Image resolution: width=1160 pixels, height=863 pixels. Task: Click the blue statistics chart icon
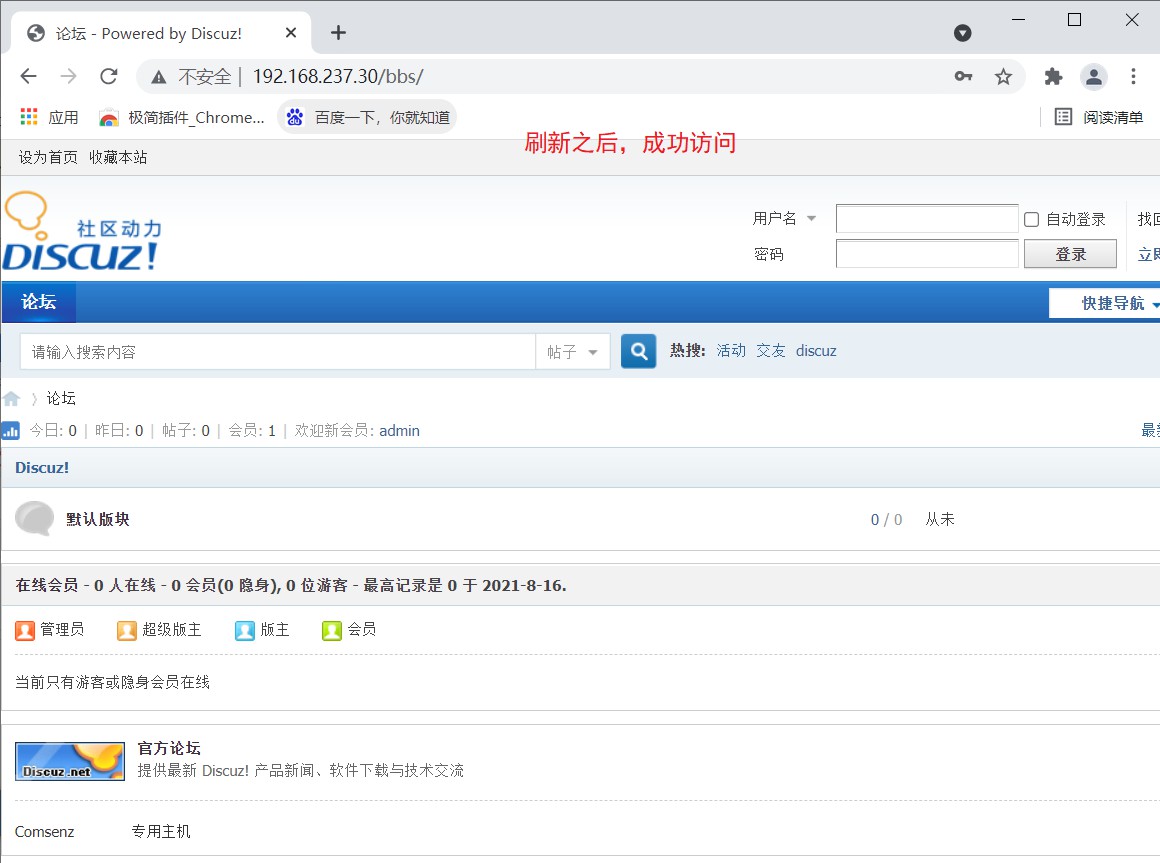click(10, 430)
